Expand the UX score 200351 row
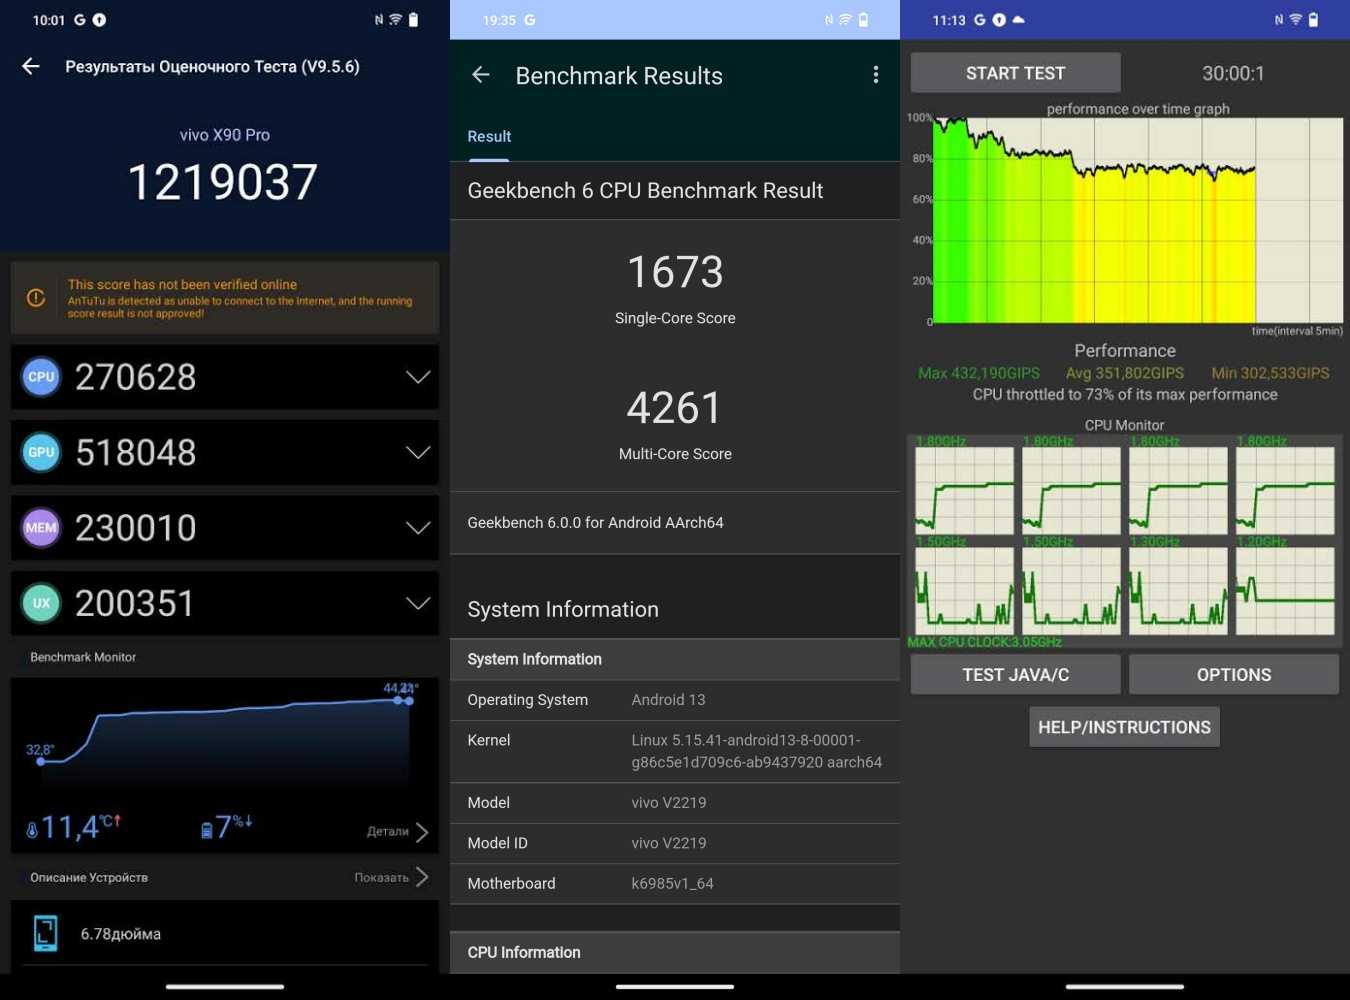The image size is (1350, 1000). pyautogui.click(x=417, y=603)
